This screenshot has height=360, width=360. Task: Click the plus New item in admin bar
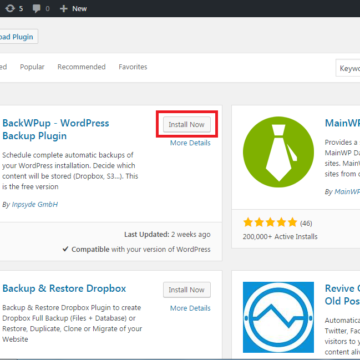73,8
